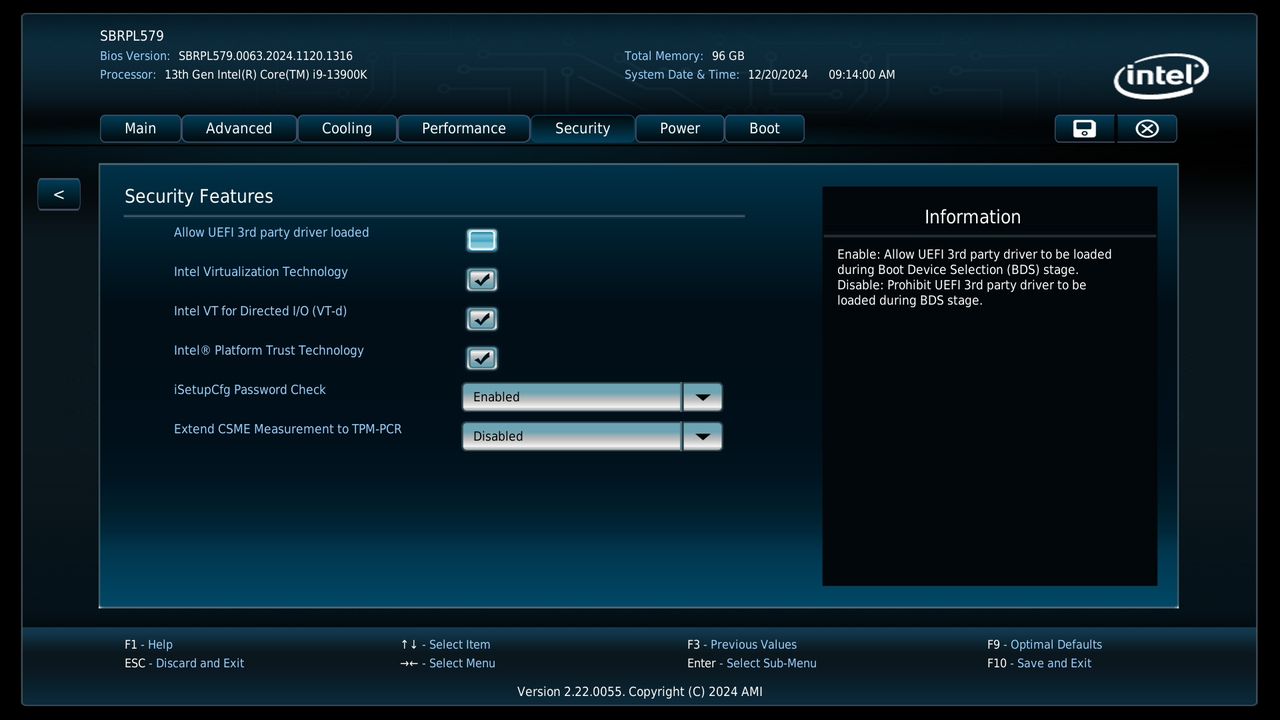Select Intel VT for Directed I/O label
This screenshot has height=720, width=1280.
pyautogui.click(x=260, y=311)
